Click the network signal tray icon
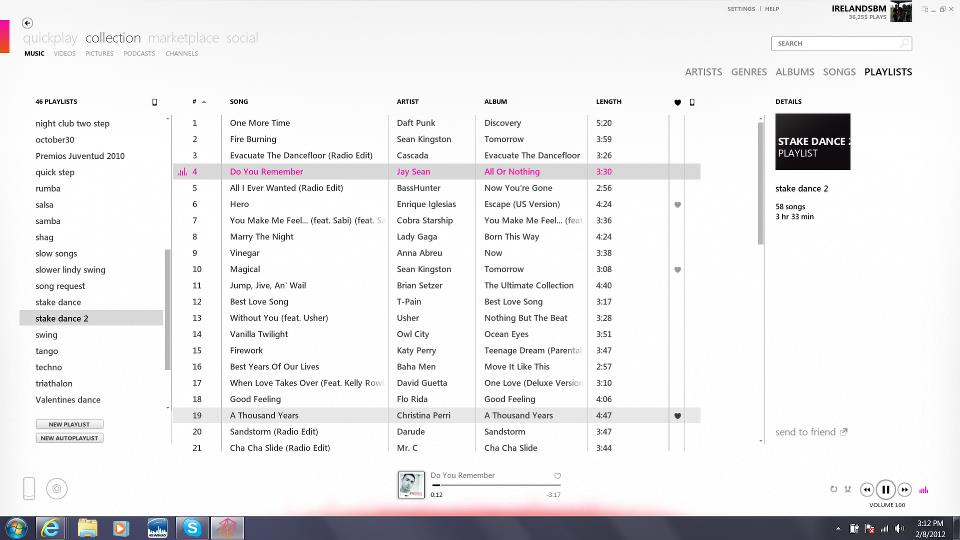Screen dimensions: 960x540 pos(884,528)
